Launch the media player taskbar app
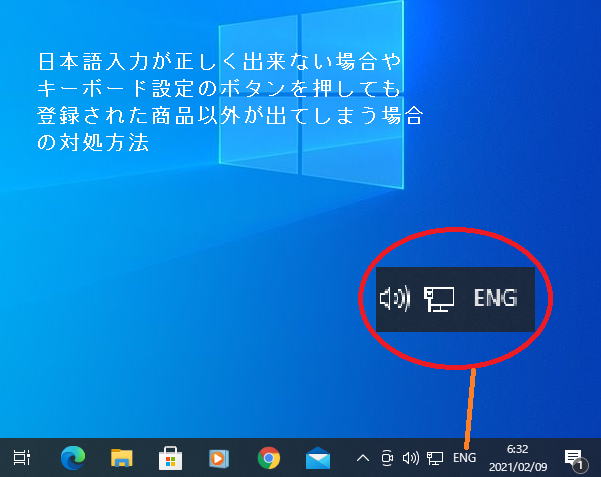The image size is (601, 477). point(219,458)
